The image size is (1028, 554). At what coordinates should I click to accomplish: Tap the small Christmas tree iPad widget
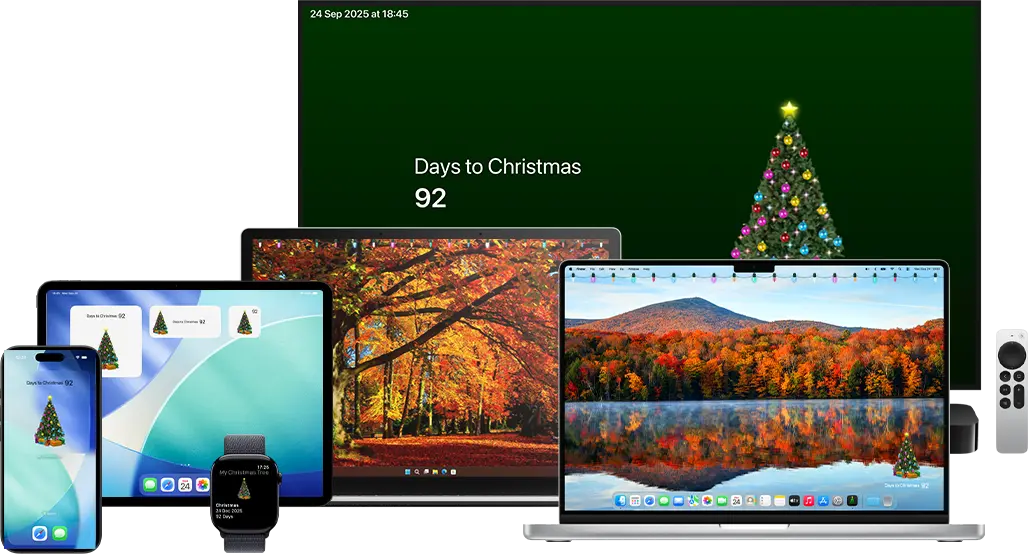[244, 321]
